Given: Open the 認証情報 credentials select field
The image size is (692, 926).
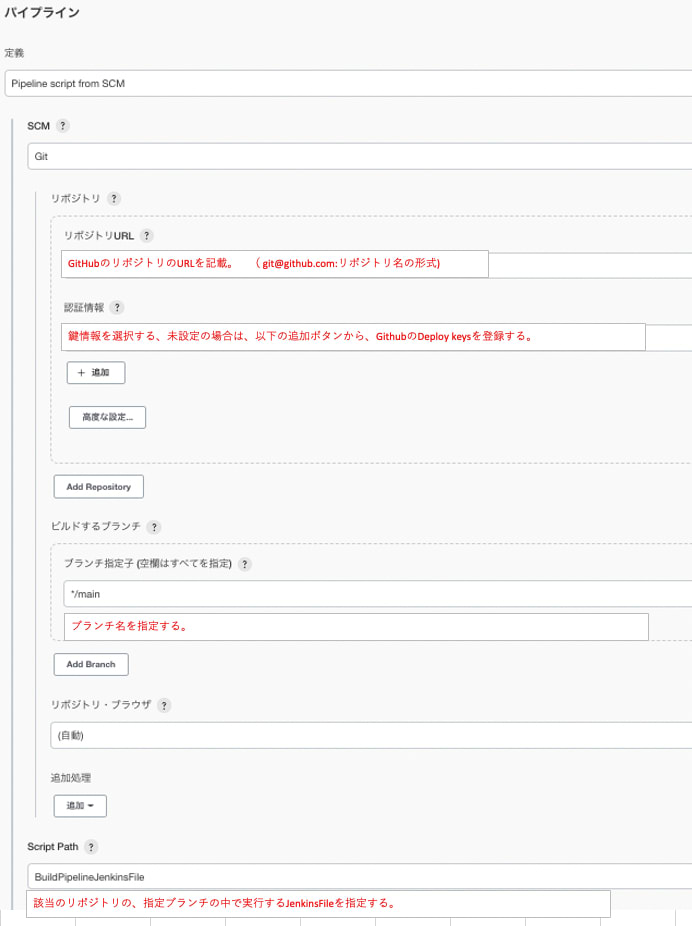Looking at the screenshot, I should click(x=377, y=337).
